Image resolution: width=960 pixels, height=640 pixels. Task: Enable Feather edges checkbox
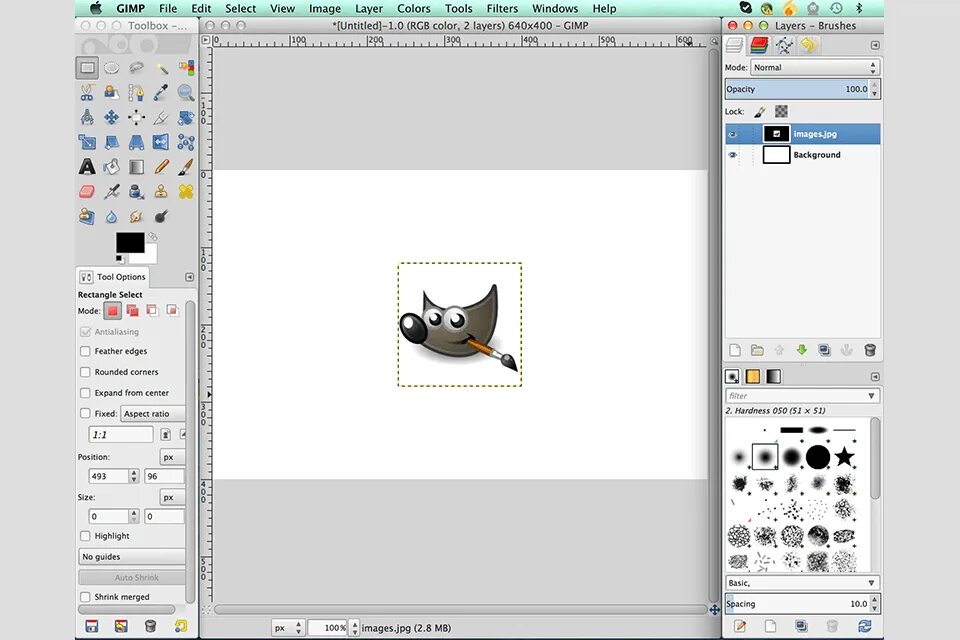(85, 352)
